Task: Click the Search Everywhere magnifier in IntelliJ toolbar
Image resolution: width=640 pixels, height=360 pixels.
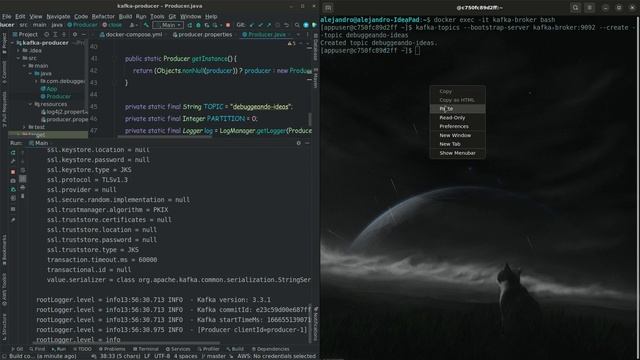Action: coord(297,25)
